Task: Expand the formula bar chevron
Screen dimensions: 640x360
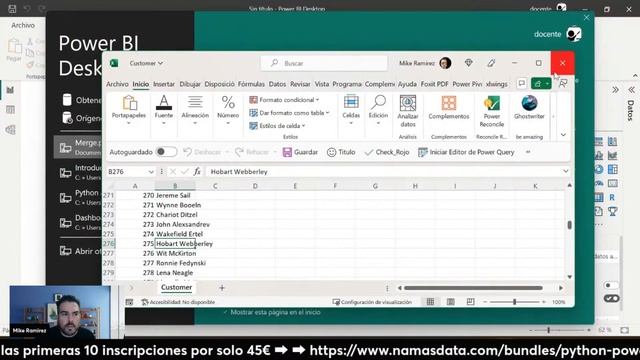Action: coord(566,171)
